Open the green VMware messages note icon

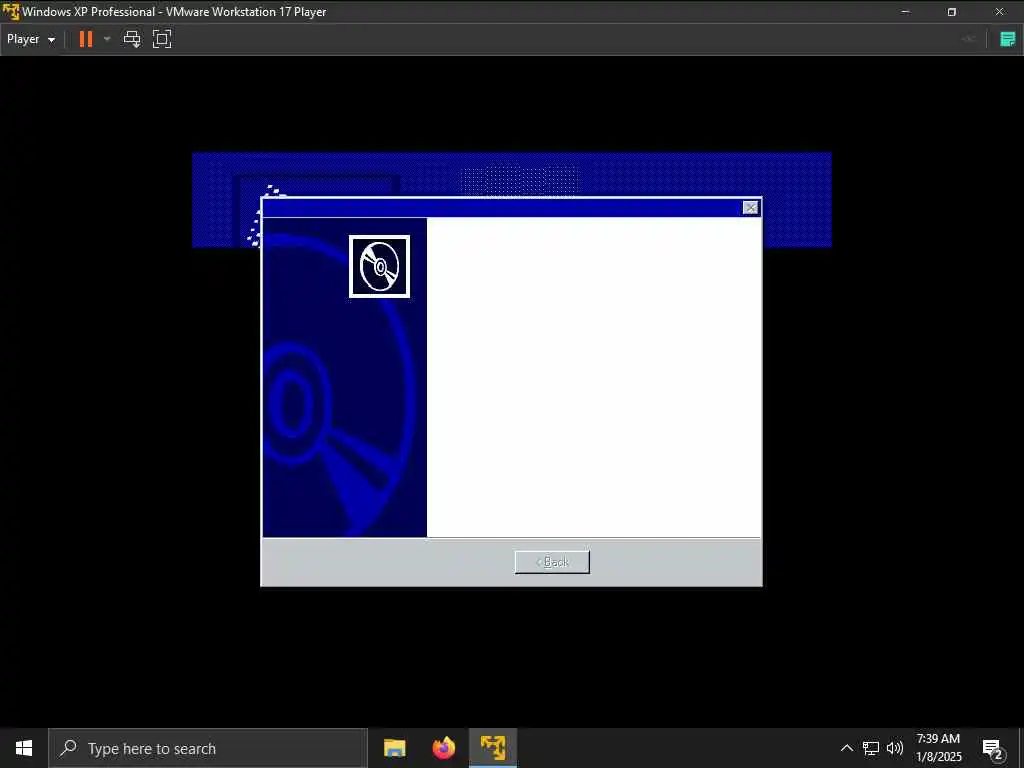1008,39
